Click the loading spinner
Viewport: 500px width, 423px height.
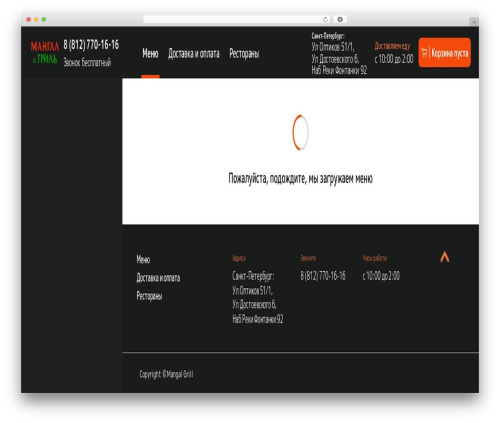tap(300, 132)
